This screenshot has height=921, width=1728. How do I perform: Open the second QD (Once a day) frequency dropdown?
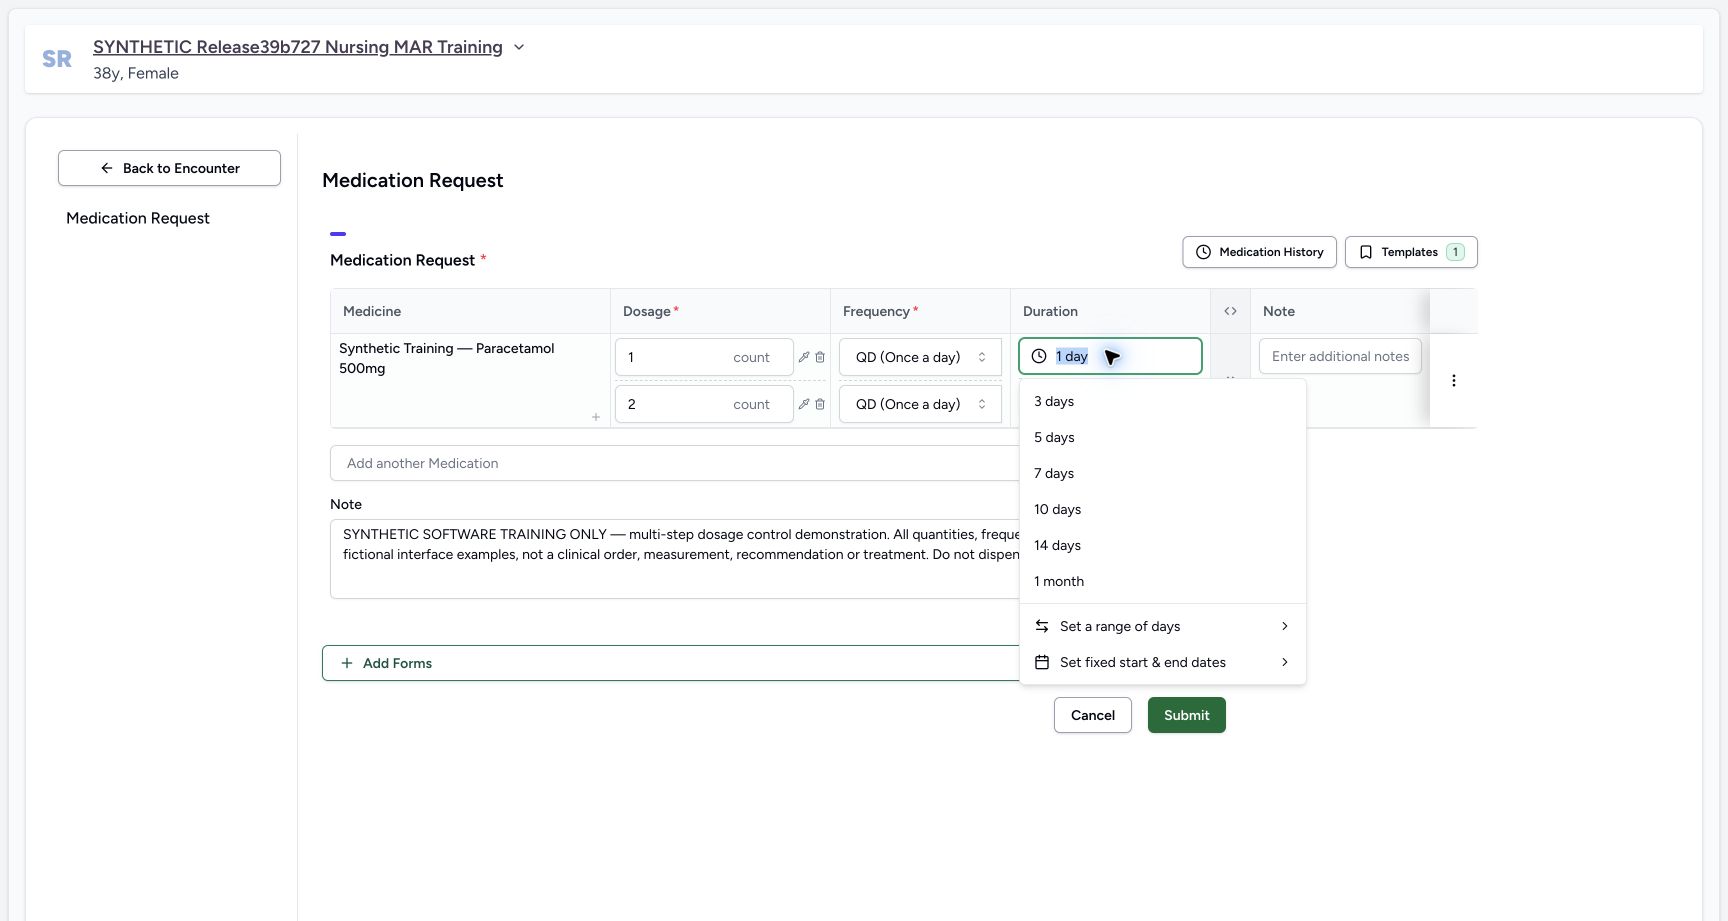[x=920, y=404]
